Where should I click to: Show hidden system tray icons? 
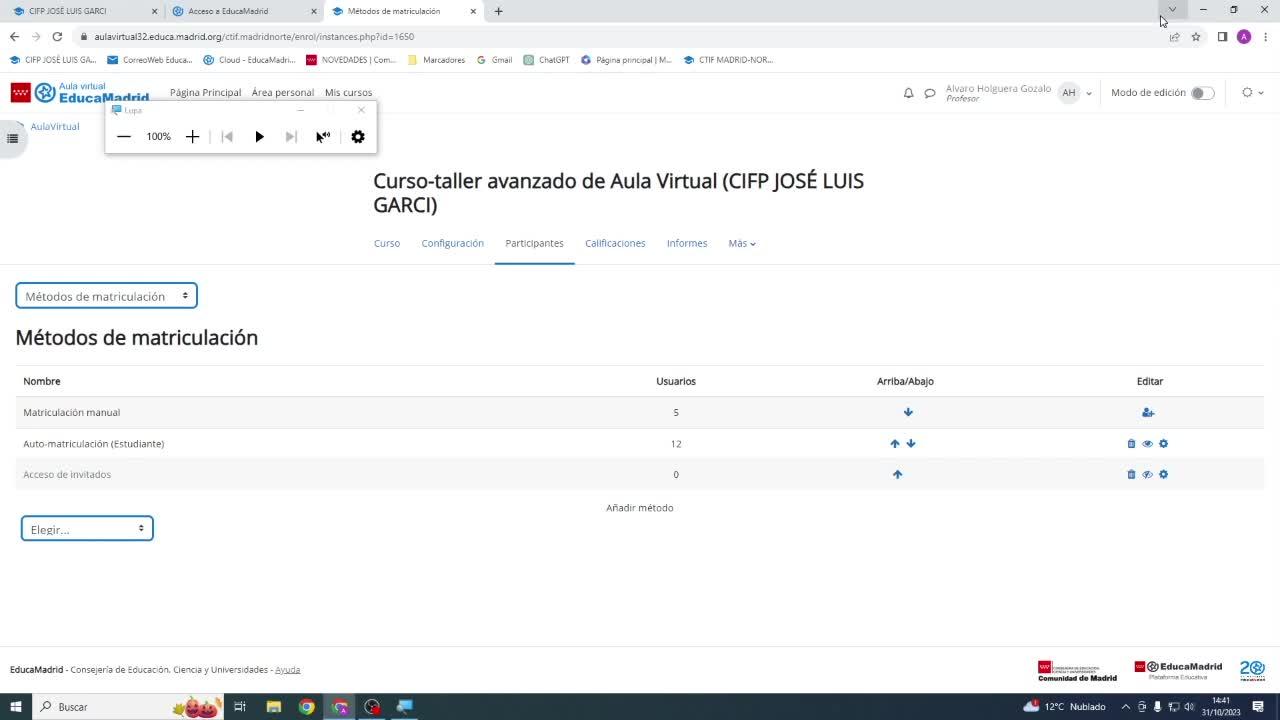(x=1126, y=707)
